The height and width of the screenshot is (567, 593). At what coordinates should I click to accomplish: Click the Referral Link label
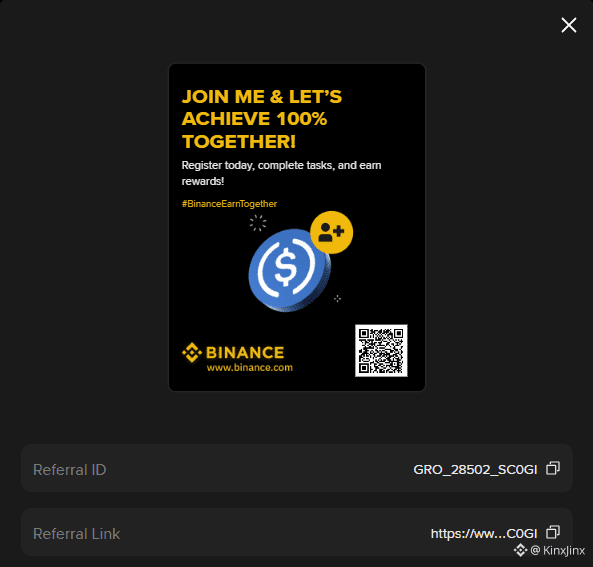[76, 534]
